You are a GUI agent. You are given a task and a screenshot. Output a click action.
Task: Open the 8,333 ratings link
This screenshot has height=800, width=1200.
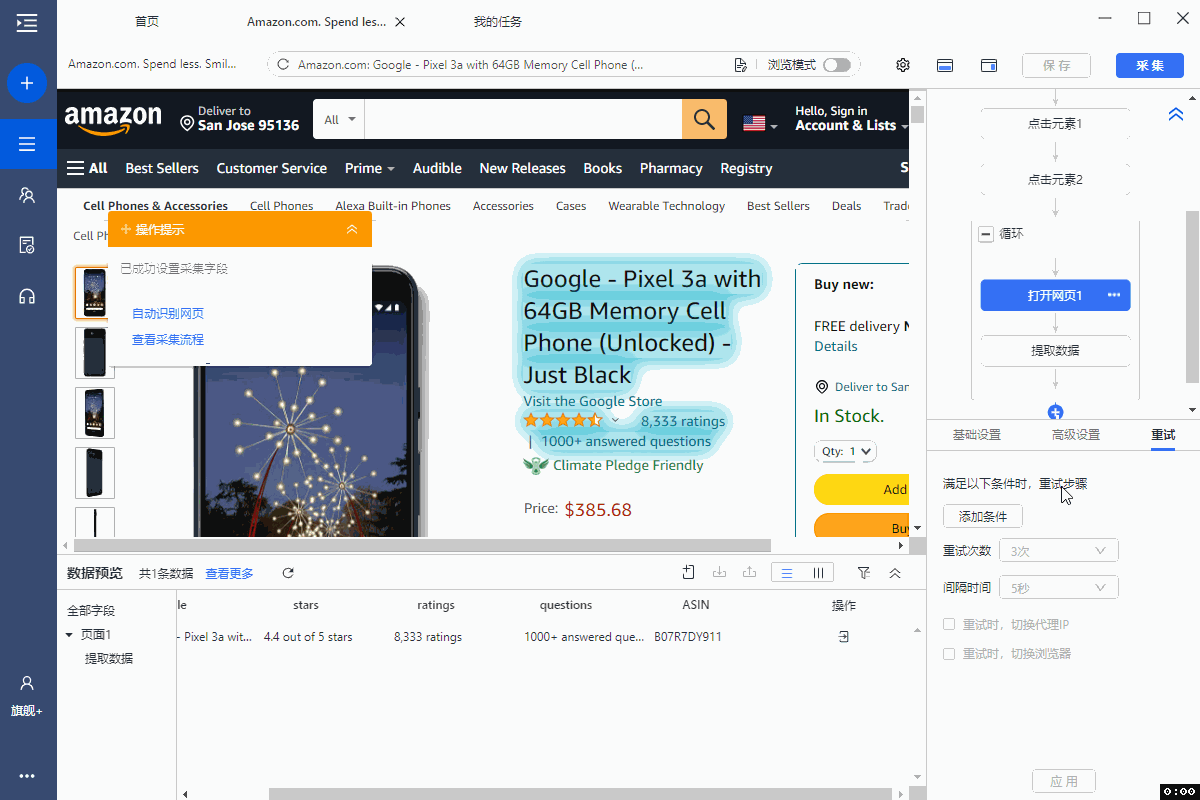[x=683, y=421]
